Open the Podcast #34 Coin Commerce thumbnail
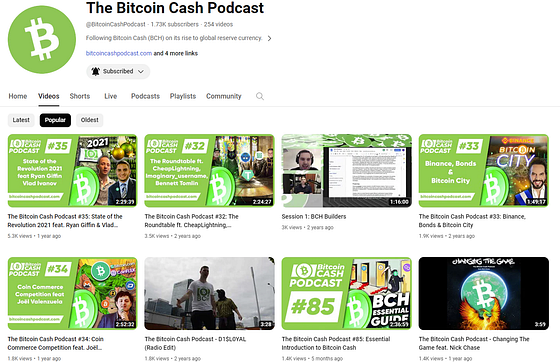 (x=72, y=293)
